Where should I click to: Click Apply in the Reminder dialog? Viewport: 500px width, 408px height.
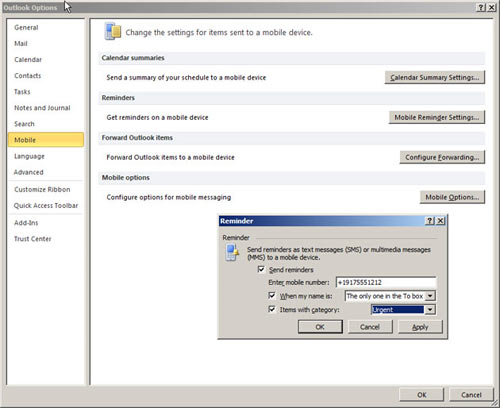point(420,327)
